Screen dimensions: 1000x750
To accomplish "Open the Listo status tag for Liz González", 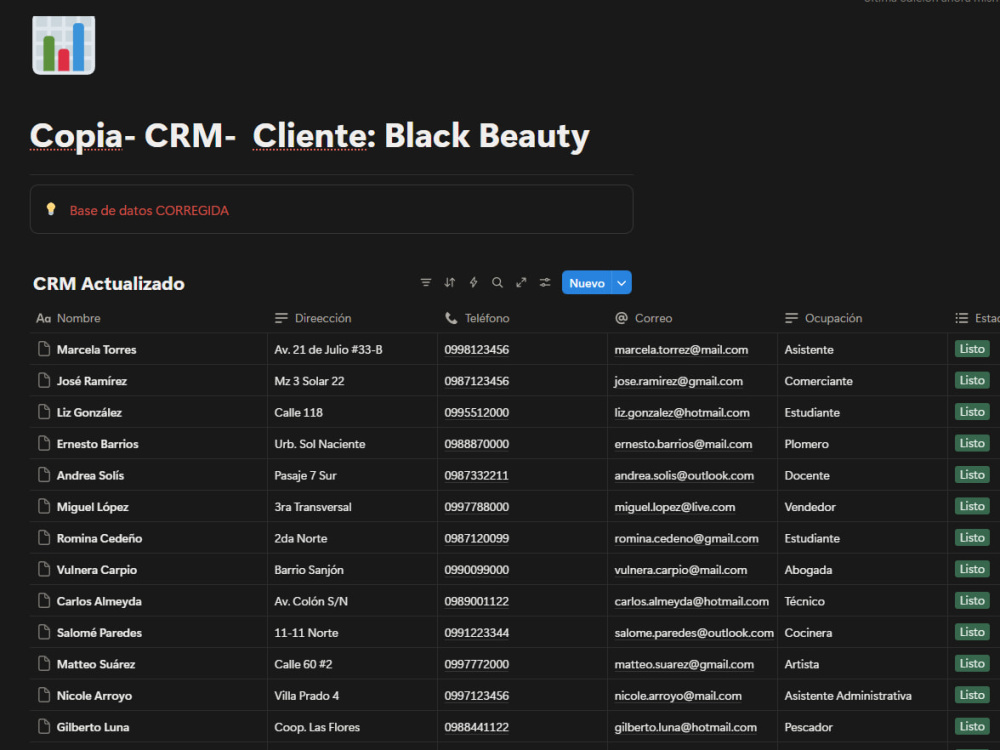I will tap(972, 412).
